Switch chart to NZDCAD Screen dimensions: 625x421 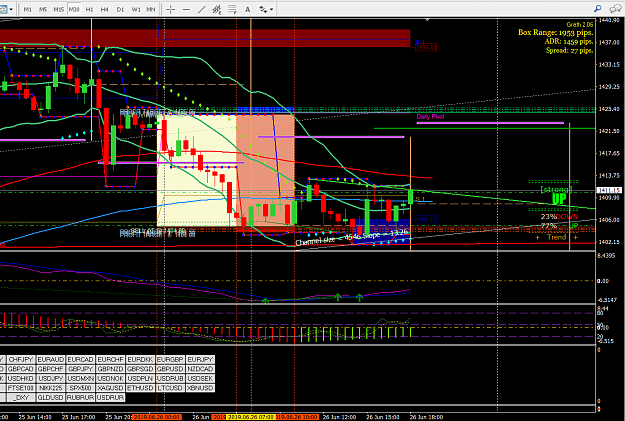[x=200, y=369]
